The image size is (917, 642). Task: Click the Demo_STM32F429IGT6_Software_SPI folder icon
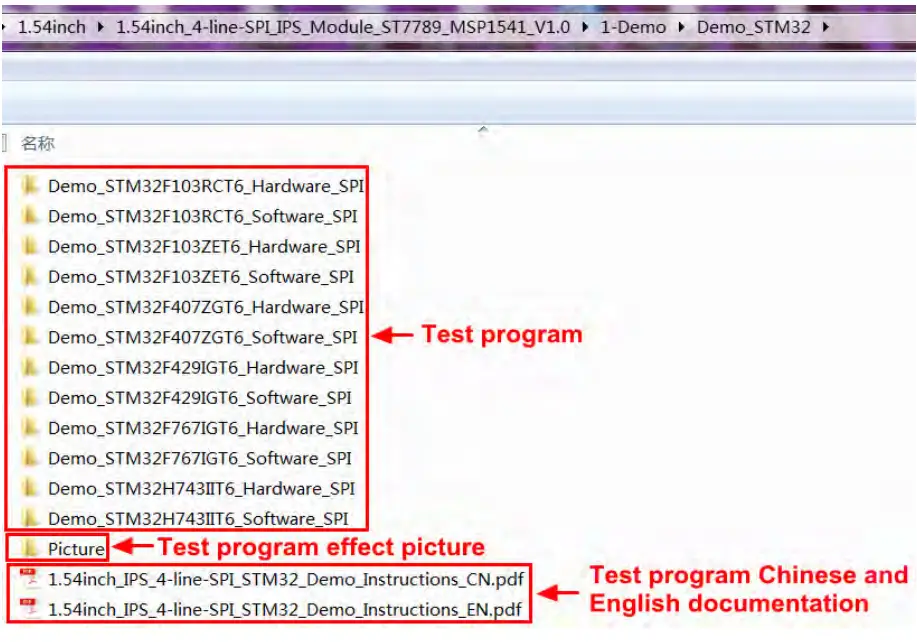[x=29, y=398]
